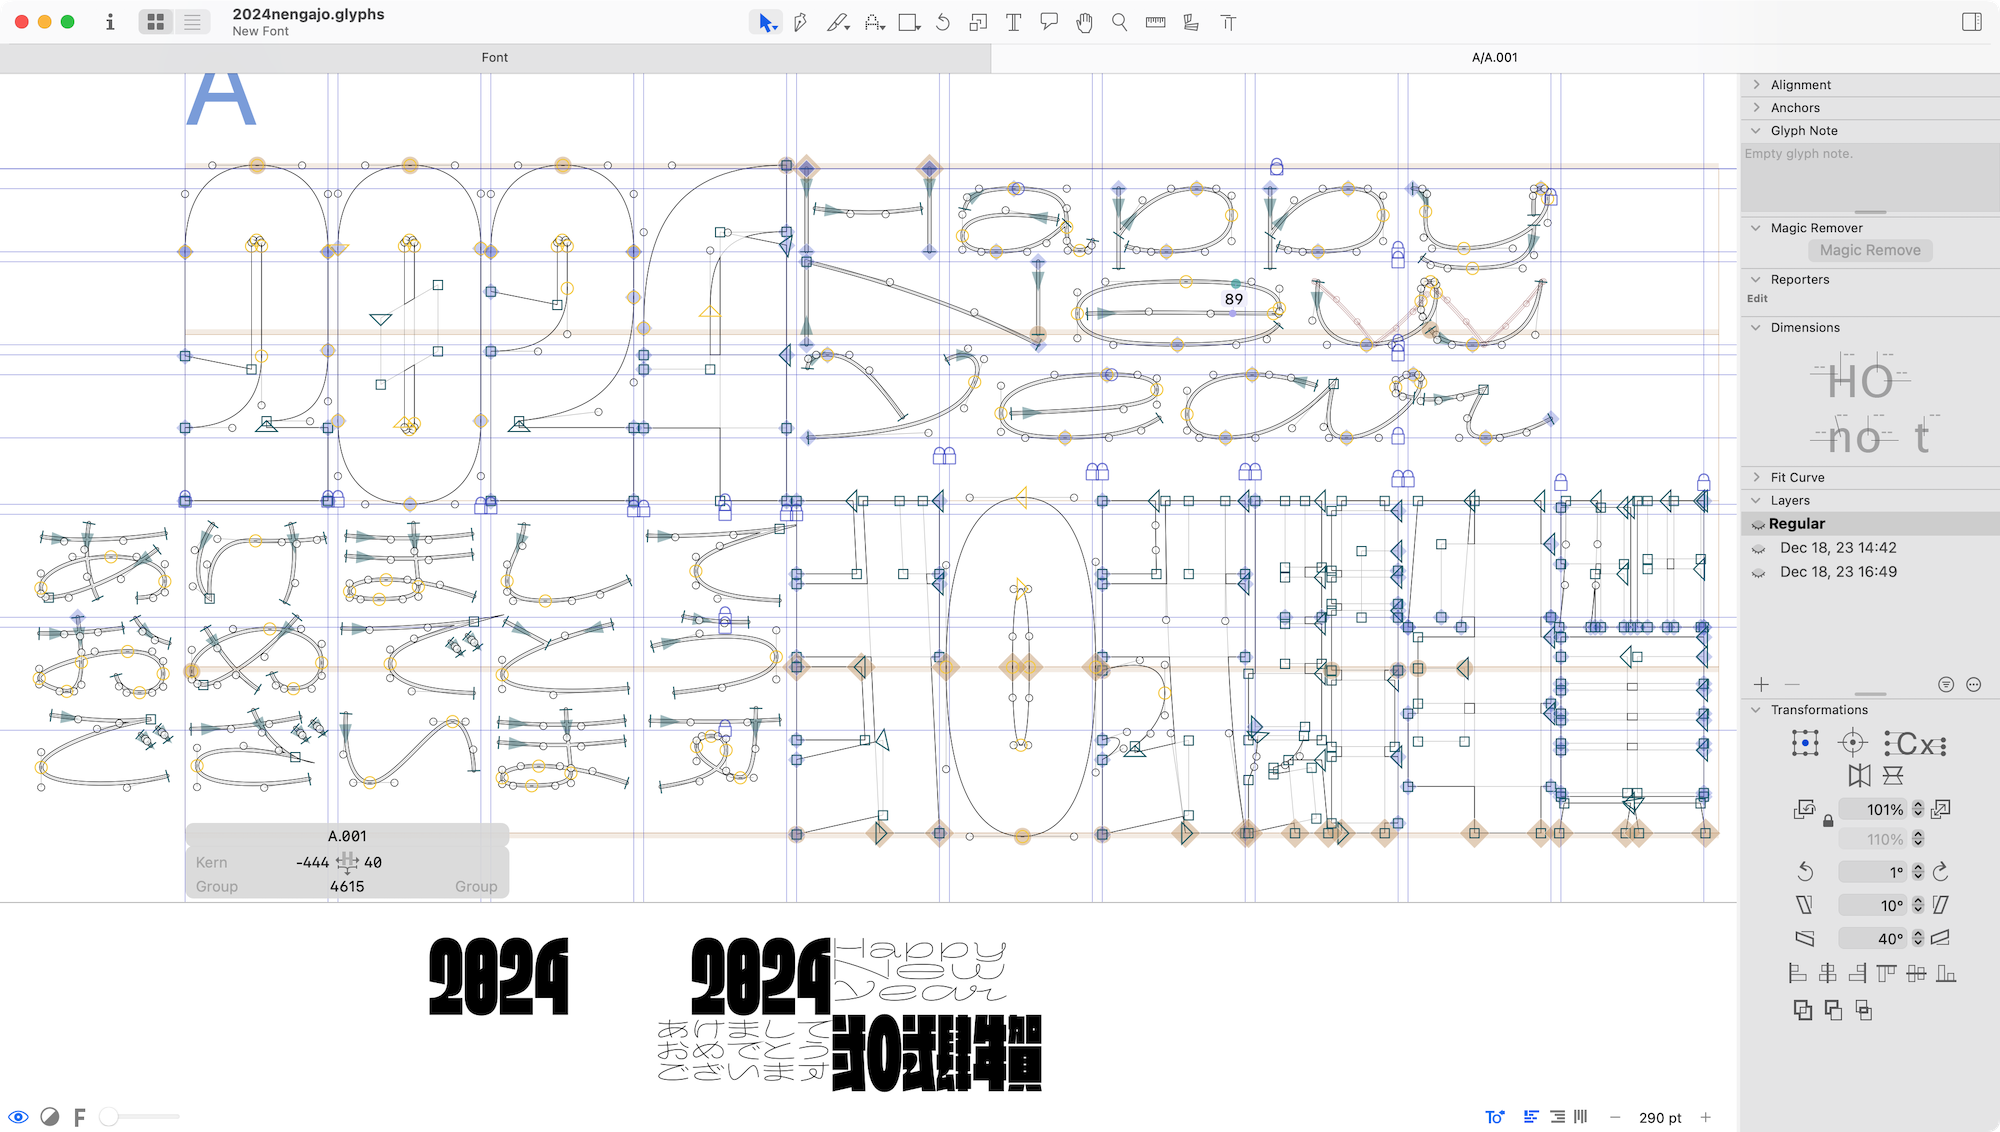Toggle the black/white fill preview icon
2000x1132 pixels.
(x=50, y=1117)
